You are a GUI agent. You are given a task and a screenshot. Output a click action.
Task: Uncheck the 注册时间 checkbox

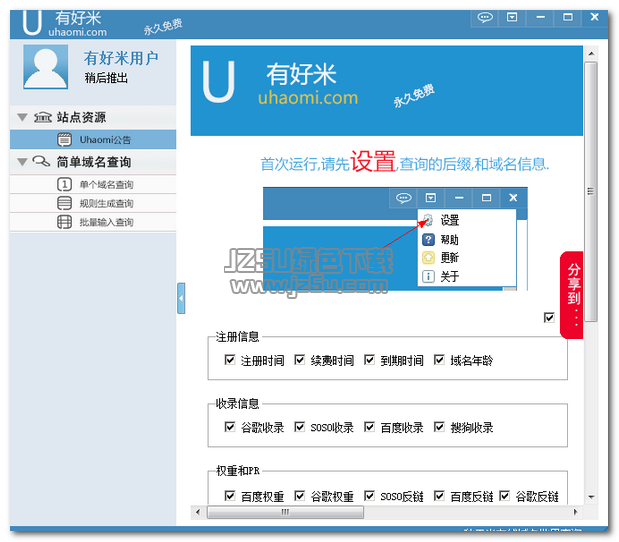point(230,360)
